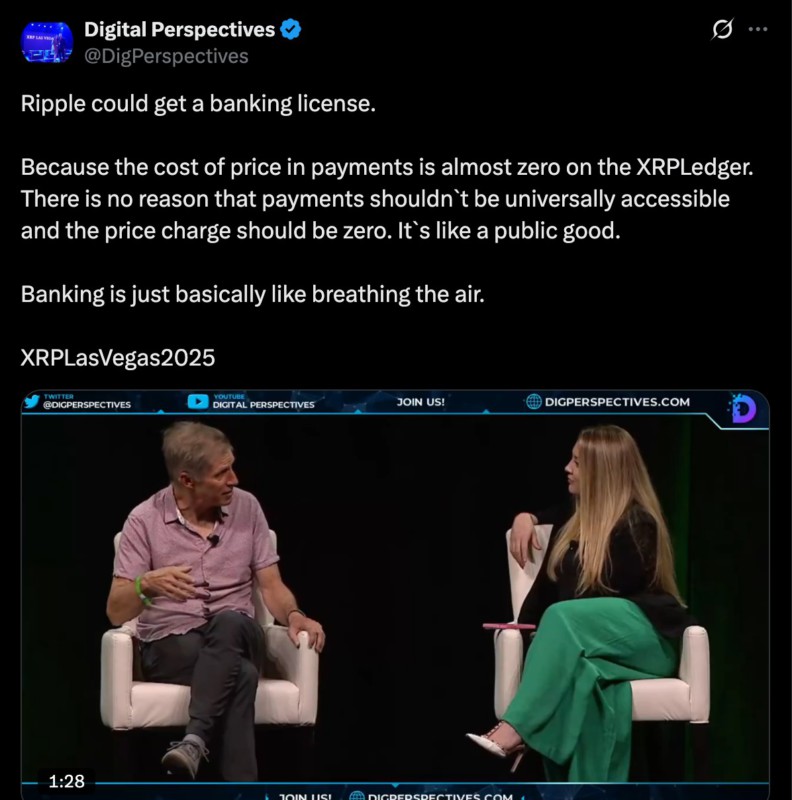Click the globe icon beside DIGPERSPECTIVES.COM at top
The width and height of the screenshot is (792, 800).
[533, 402]
